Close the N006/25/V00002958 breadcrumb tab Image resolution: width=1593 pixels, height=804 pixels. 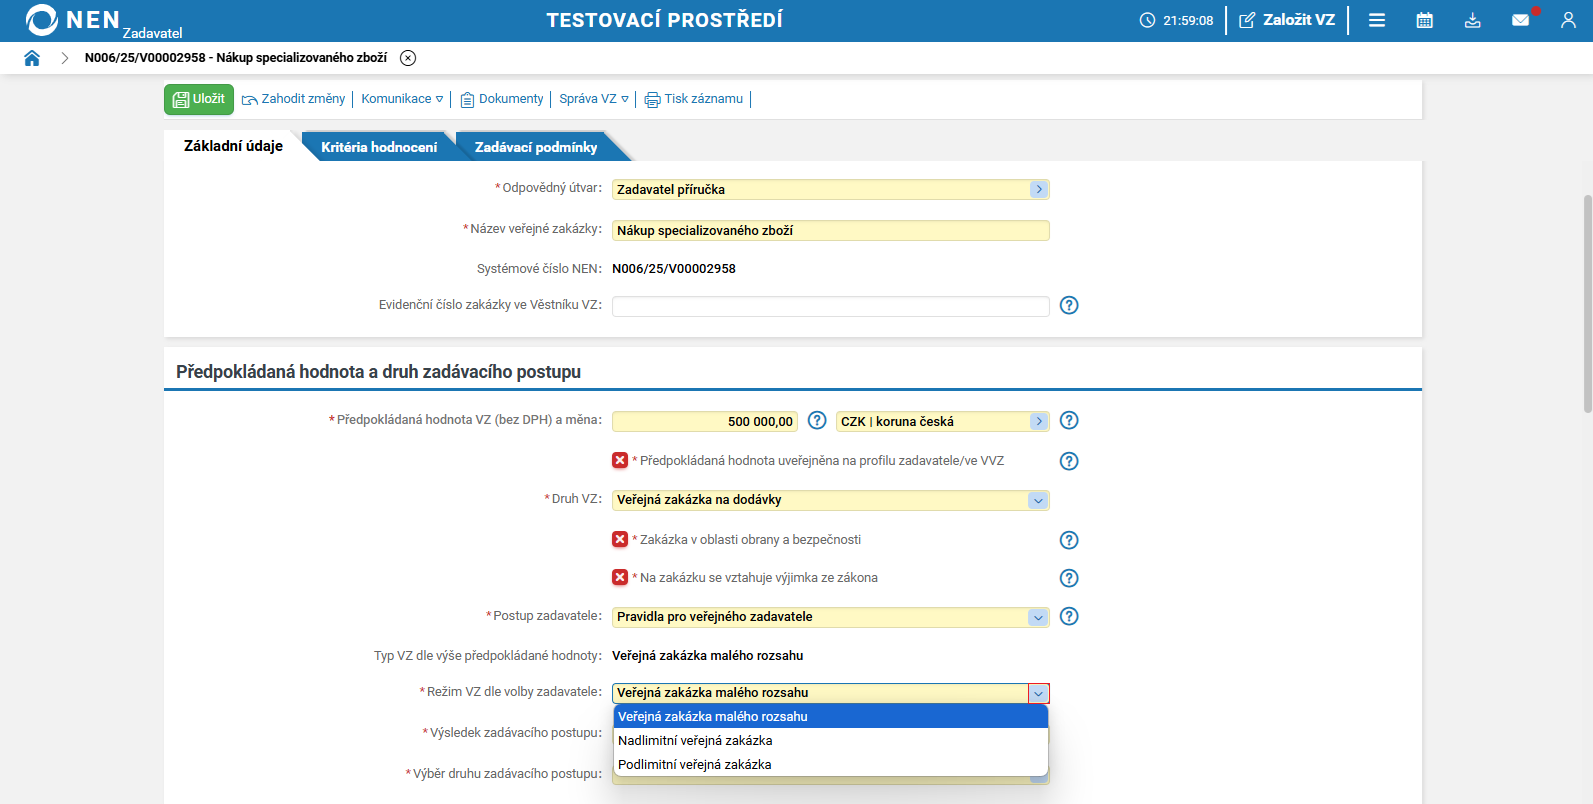pos(408,58)
